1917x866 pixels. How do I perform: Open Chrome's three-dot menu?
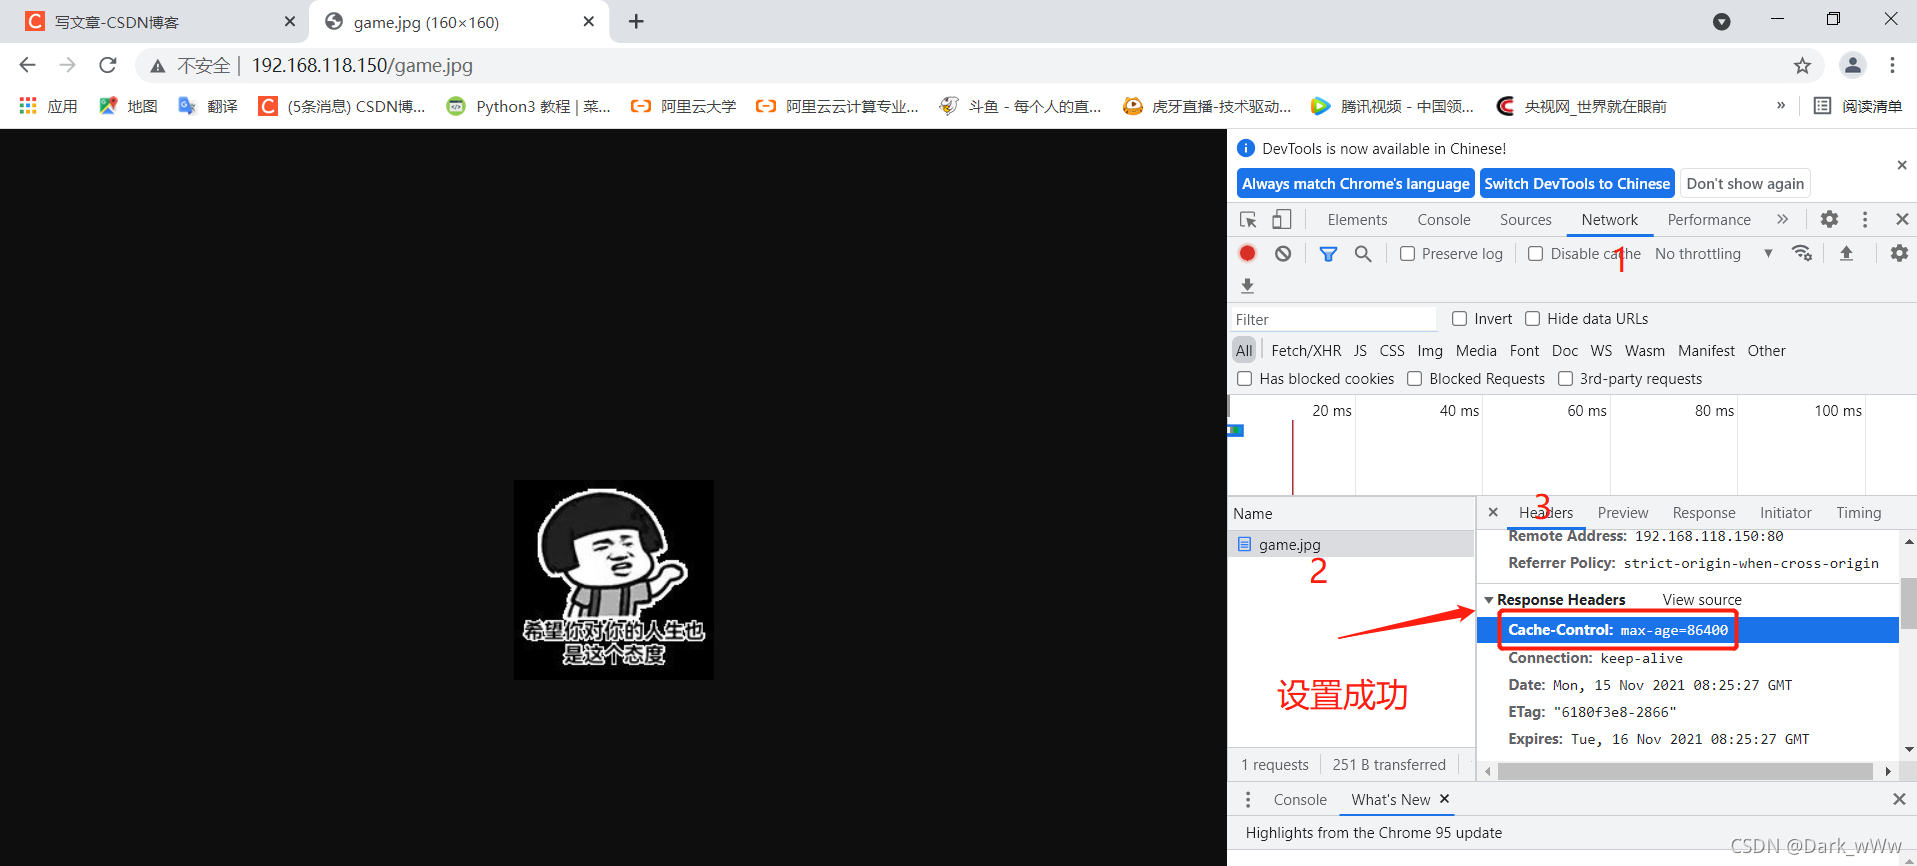tap(1892, 65)
